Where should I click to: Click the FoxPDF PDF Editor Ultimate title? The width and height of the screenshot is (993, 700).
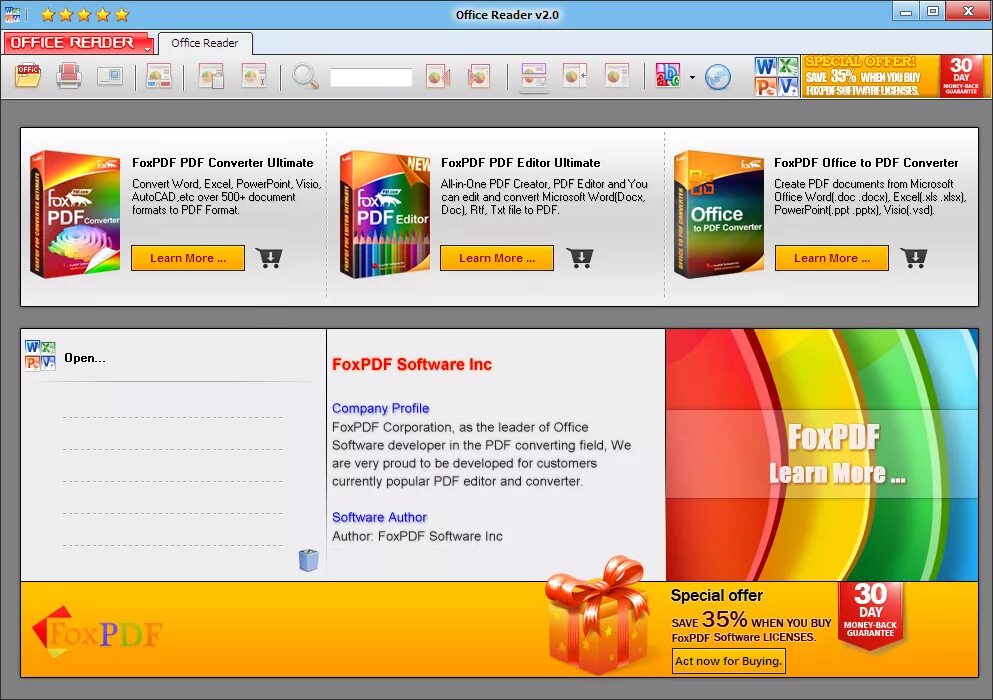point(521,163)
